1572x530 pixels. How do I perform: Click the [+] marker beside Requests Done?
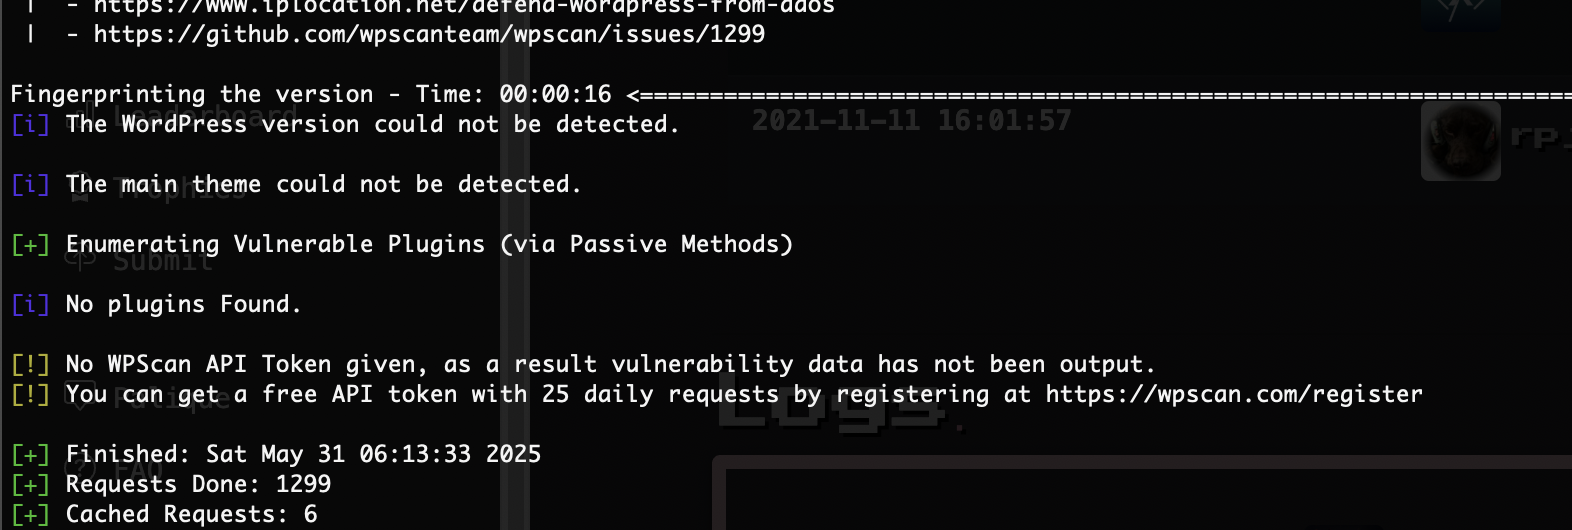[30, 485]
